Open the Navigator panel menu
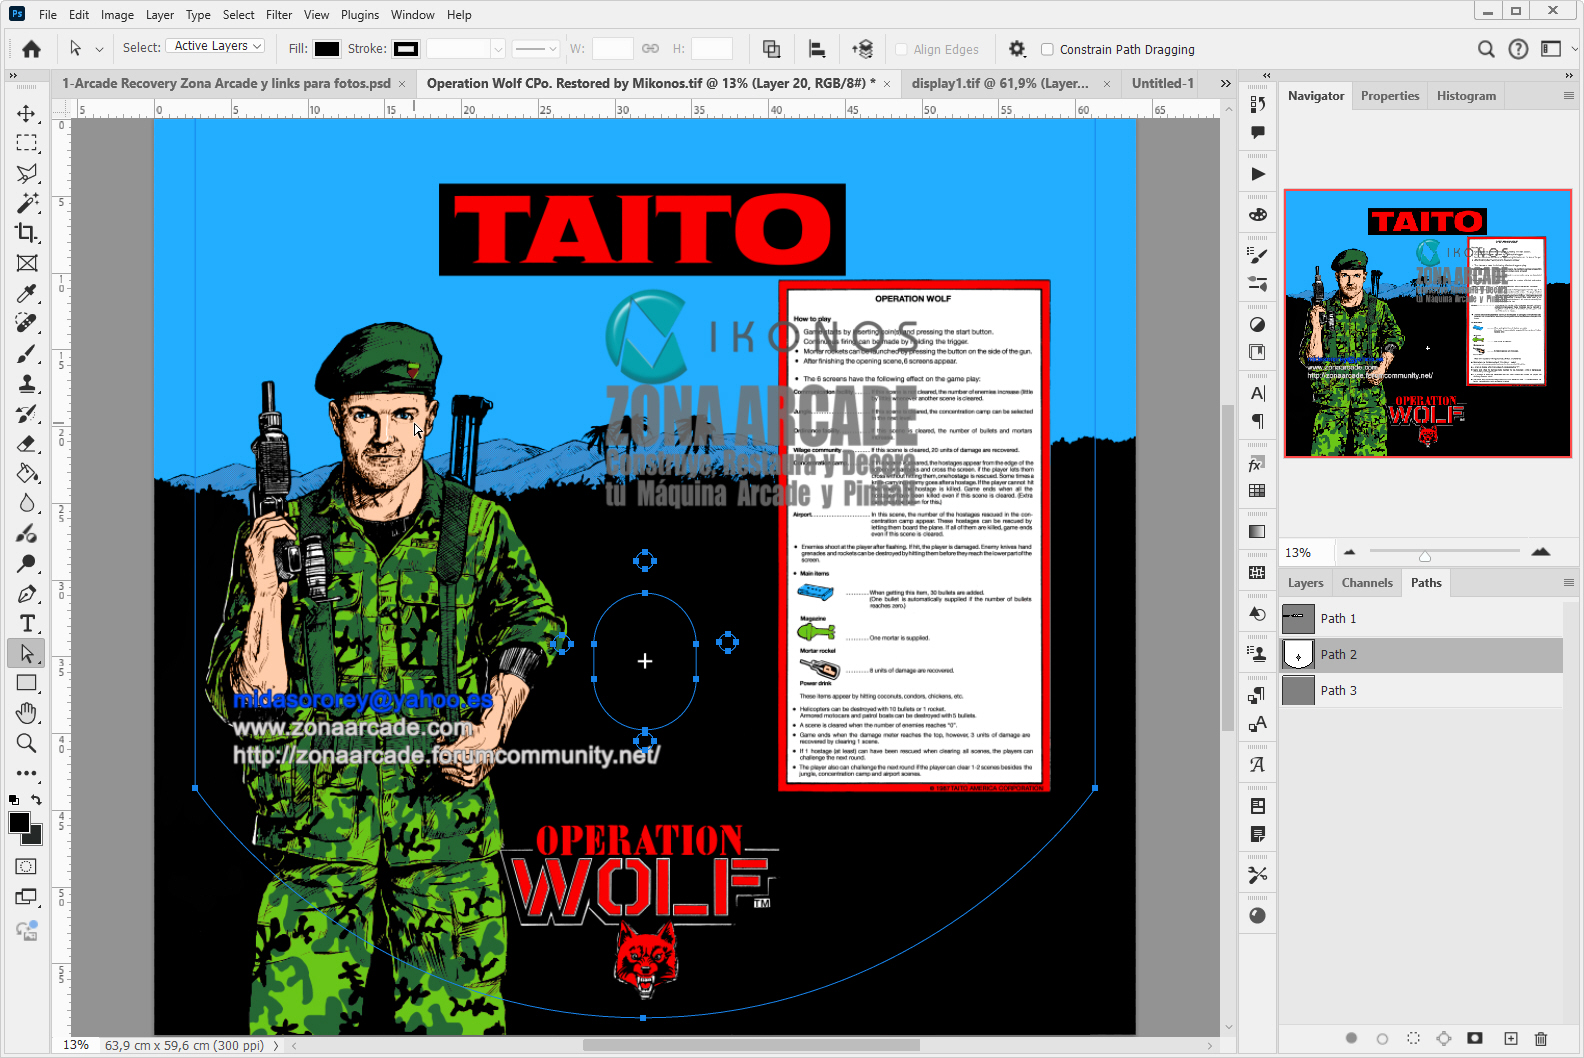 click(x=1568, y=96)
